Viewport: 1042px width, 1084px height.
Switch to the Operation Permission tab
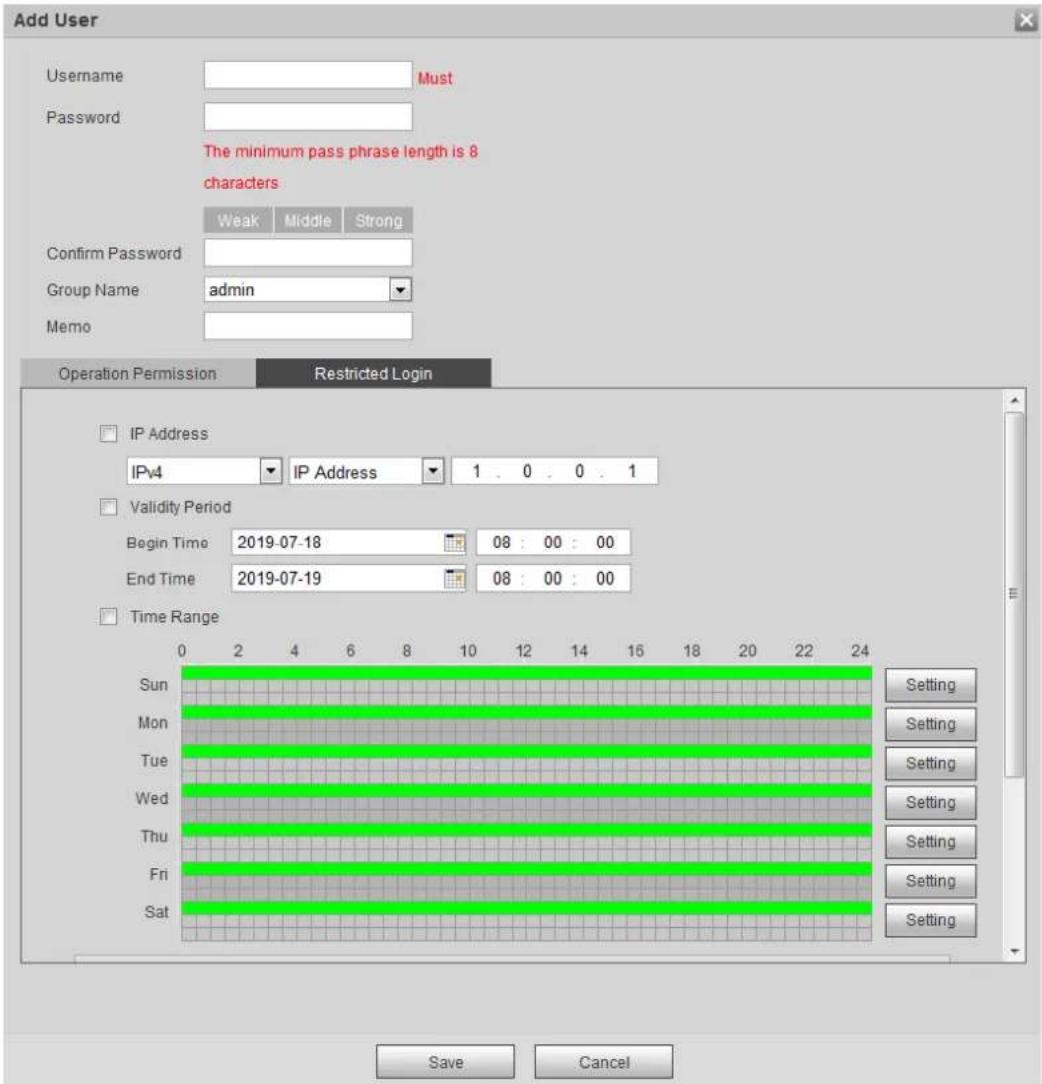138,373
